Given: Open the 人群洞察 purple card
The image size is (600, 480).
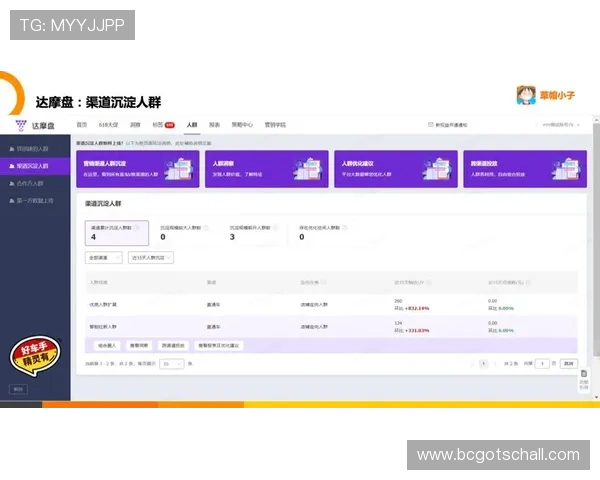Looking at the screenshot, I should click(267, 169).
